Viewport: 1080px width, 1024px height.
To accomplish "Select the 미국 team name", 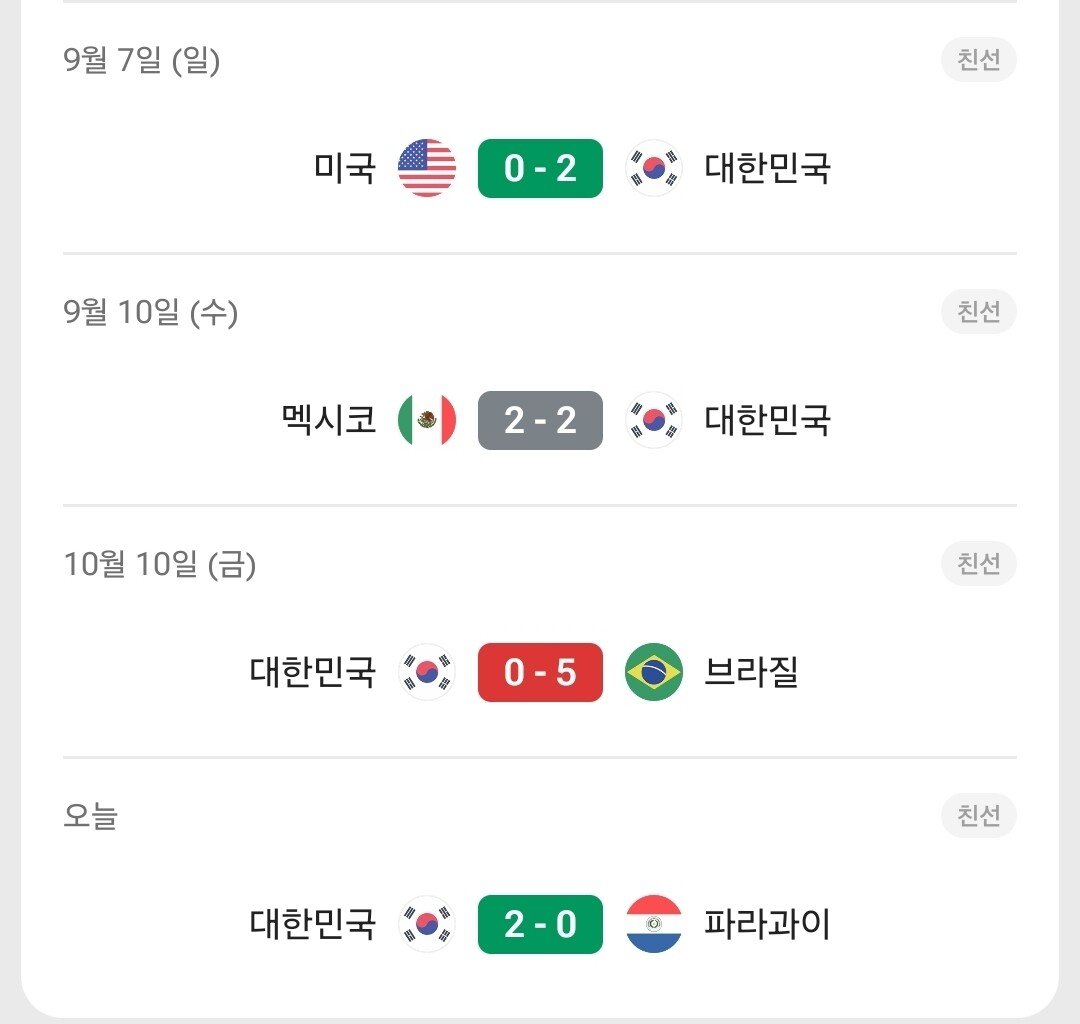I will coord(344,168).
